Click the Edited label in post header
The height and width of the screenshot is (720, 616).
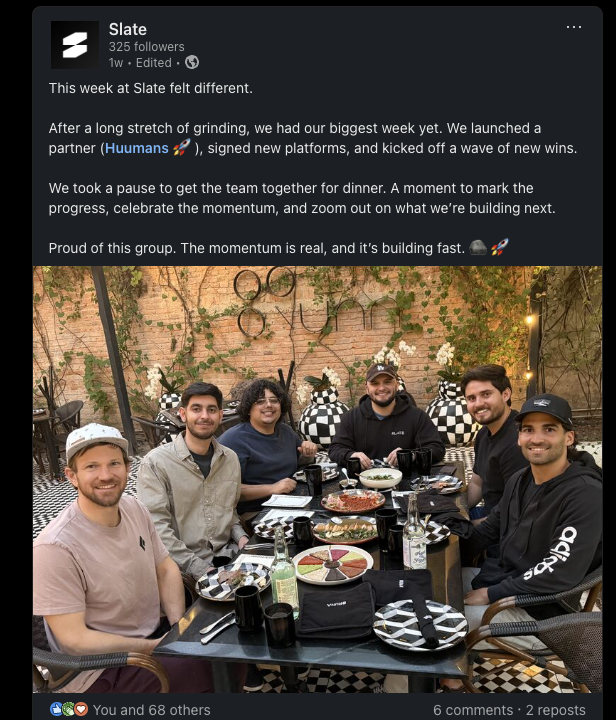click(154, 63)
